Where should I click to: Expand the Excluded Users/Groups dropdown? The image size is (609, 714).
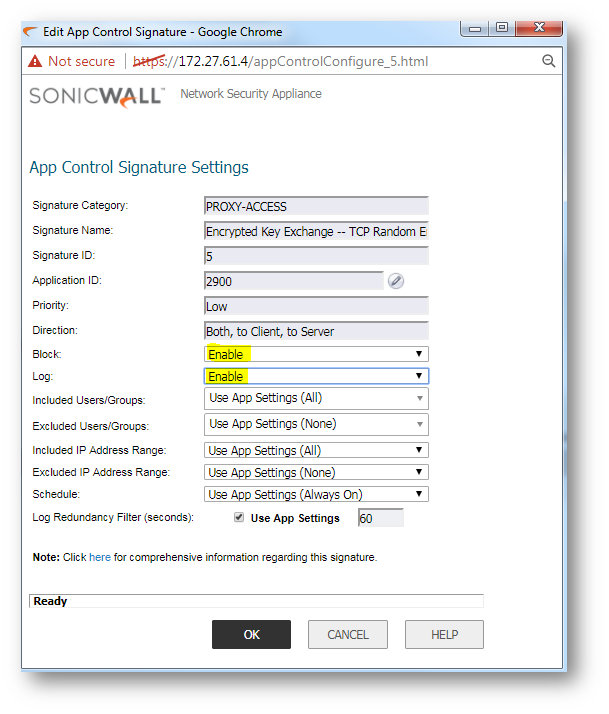(316, 424)
